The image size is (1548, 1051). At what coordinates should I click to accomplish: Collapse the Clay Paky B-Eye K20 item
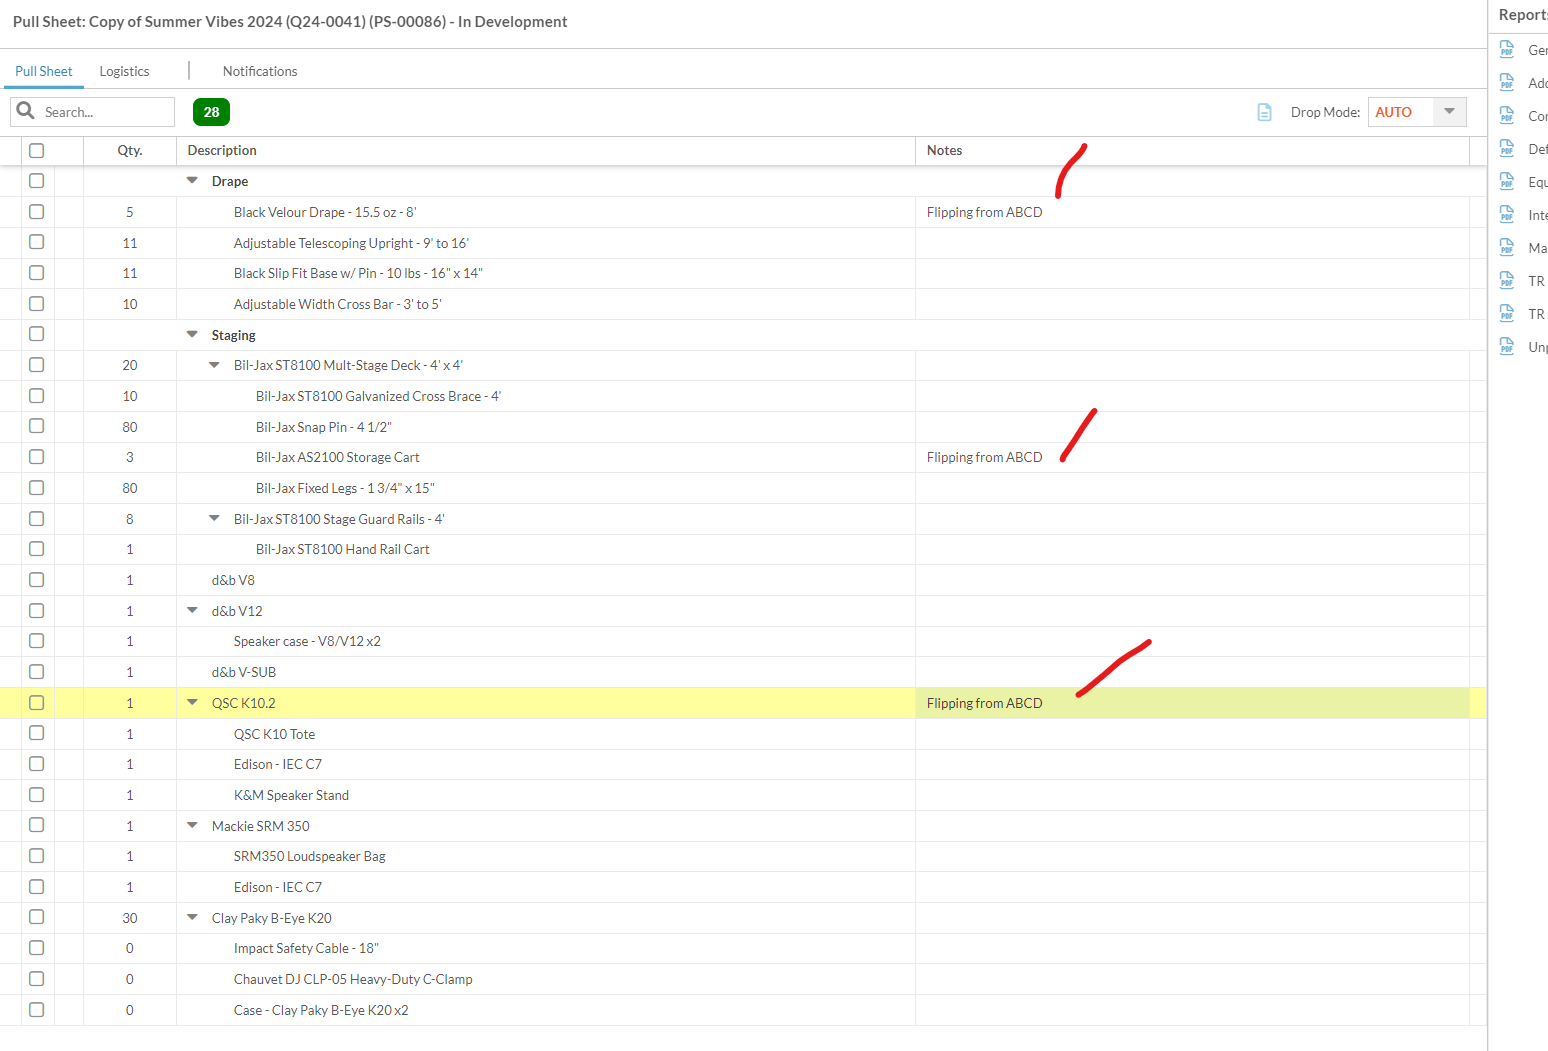pyautogui.click(x=193, y=918)
